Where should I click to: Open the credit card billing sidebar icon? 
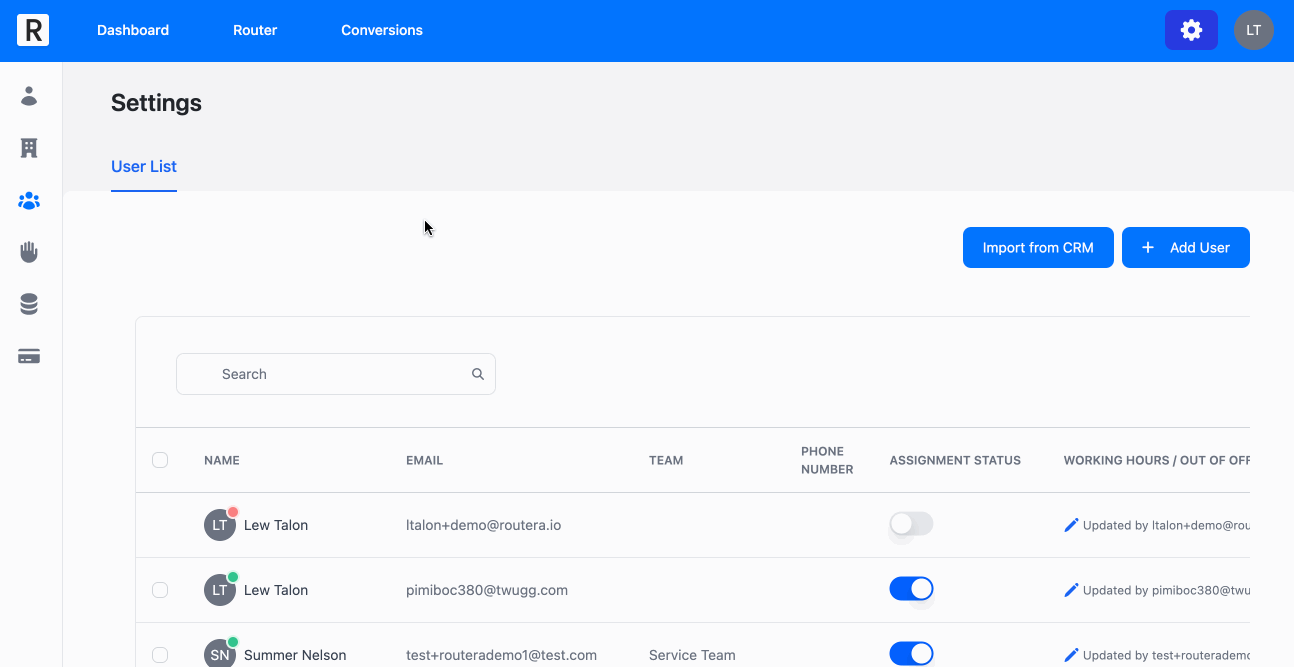point(29,357)
